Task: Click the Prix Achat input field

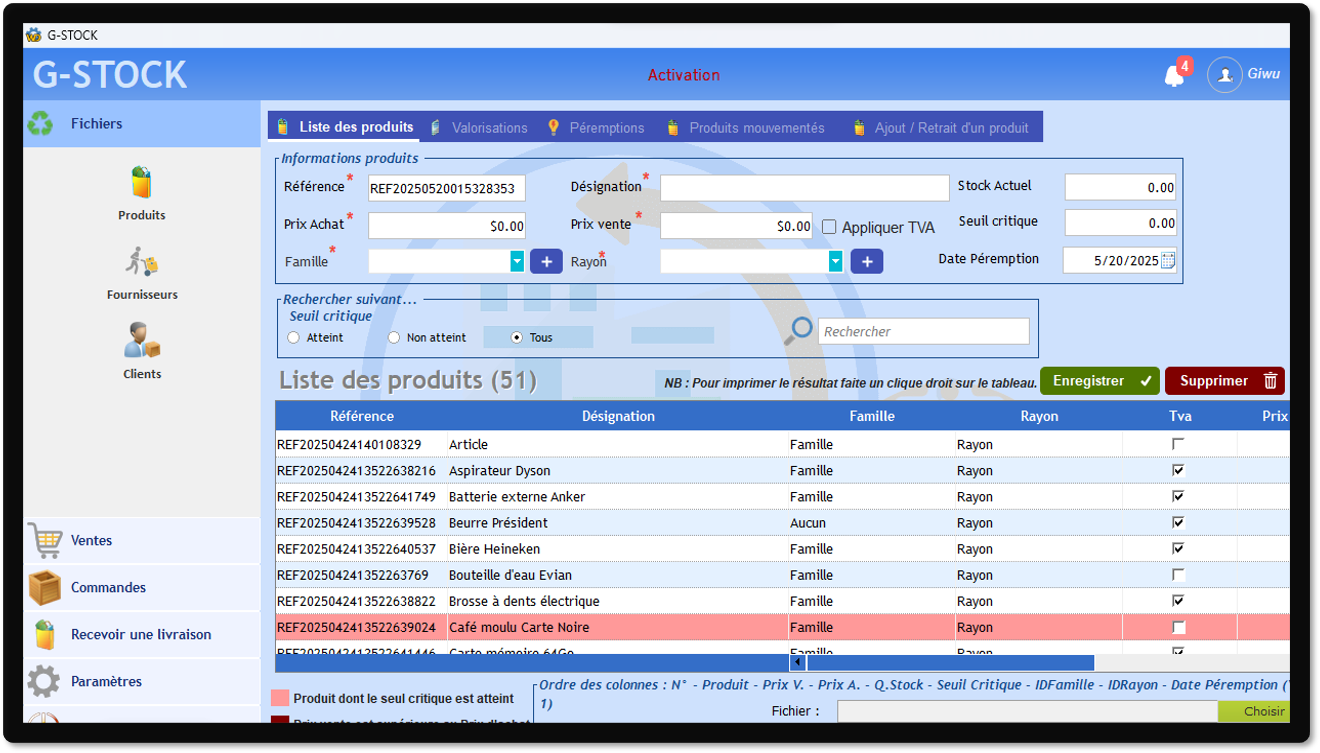Action: (x=446, y=226)
